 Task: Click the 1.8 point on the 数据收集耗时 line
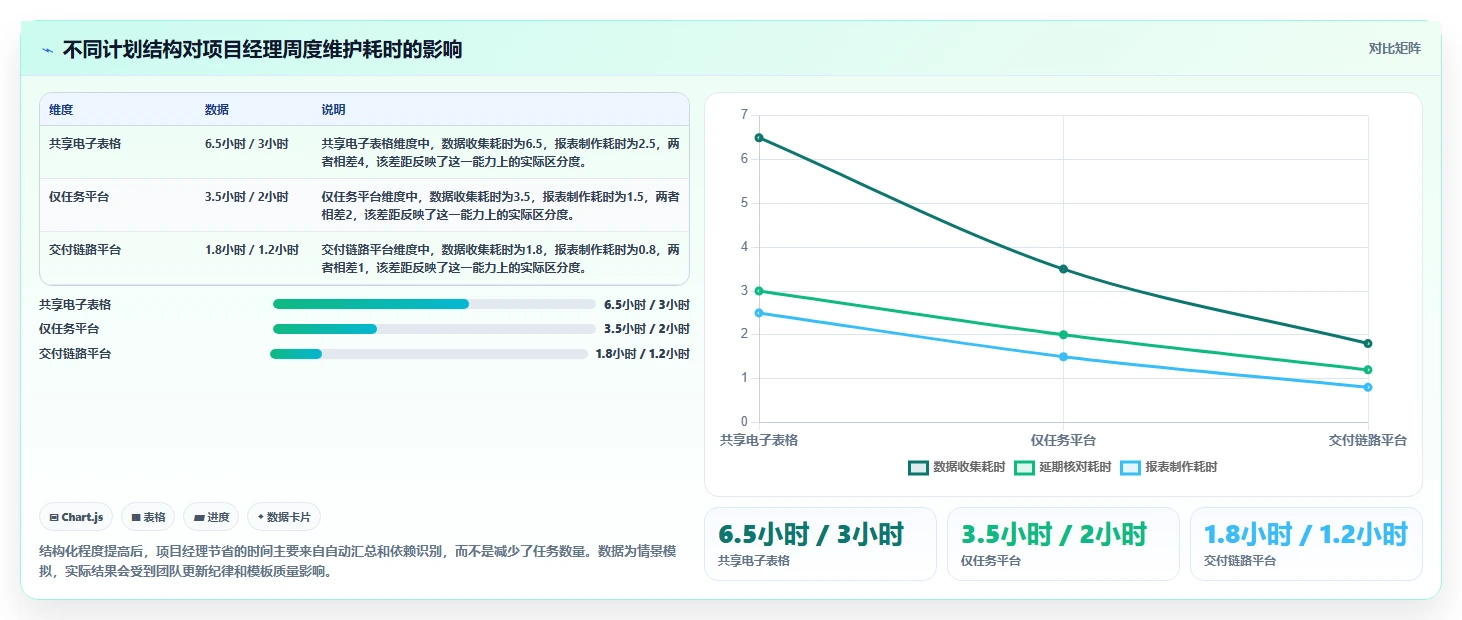(x=1368, y=344)
